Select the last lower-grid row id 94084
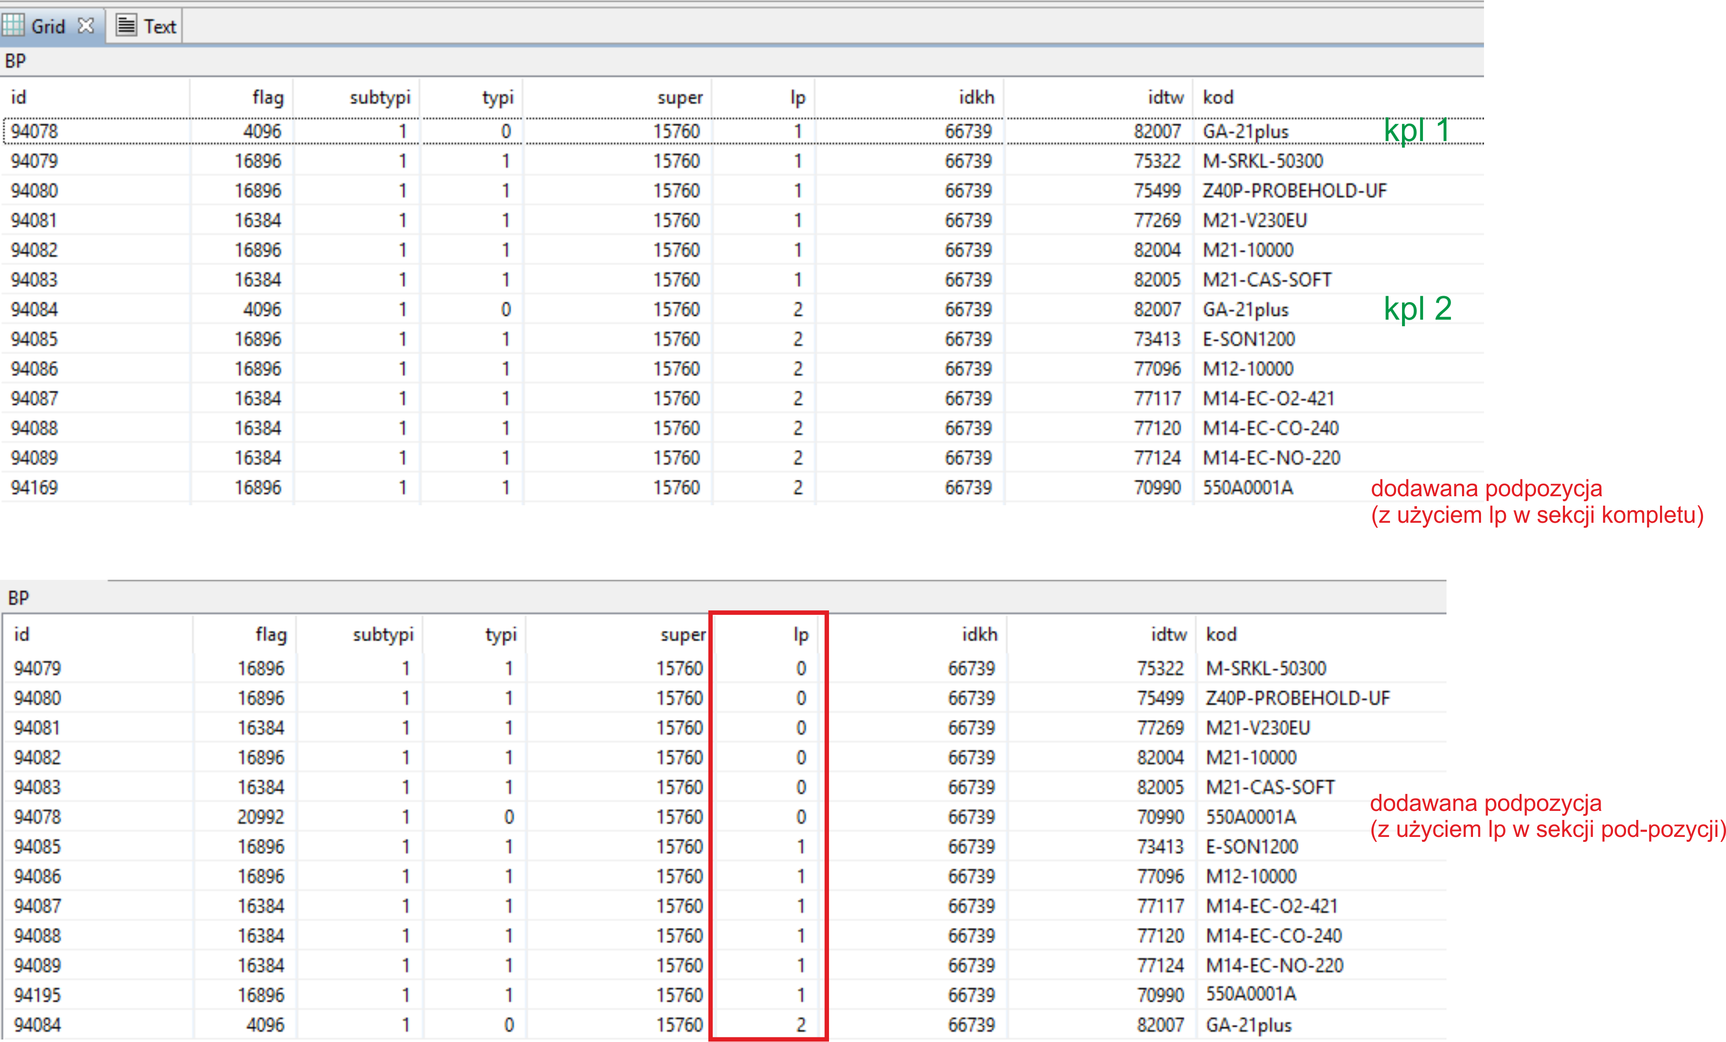Viewport: 1726px width, 1042px height. point(37,1025)
